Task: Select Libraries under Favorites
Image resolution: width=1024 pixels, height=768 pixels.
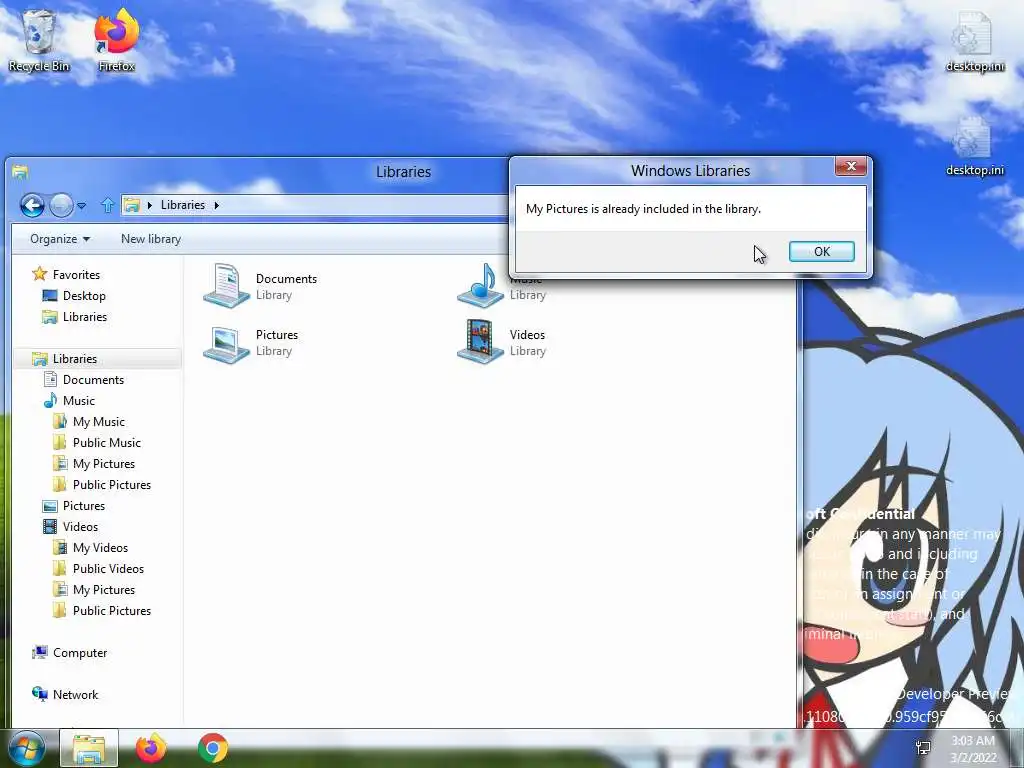Action: click(85, 317)
